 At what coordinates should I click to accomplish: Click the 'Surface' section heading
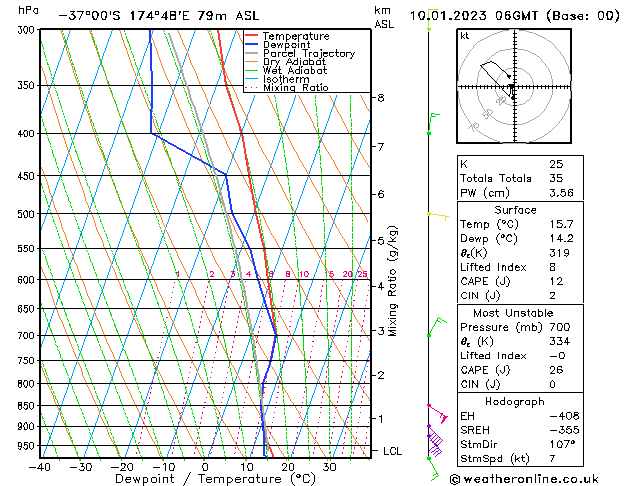coord(515,210)
